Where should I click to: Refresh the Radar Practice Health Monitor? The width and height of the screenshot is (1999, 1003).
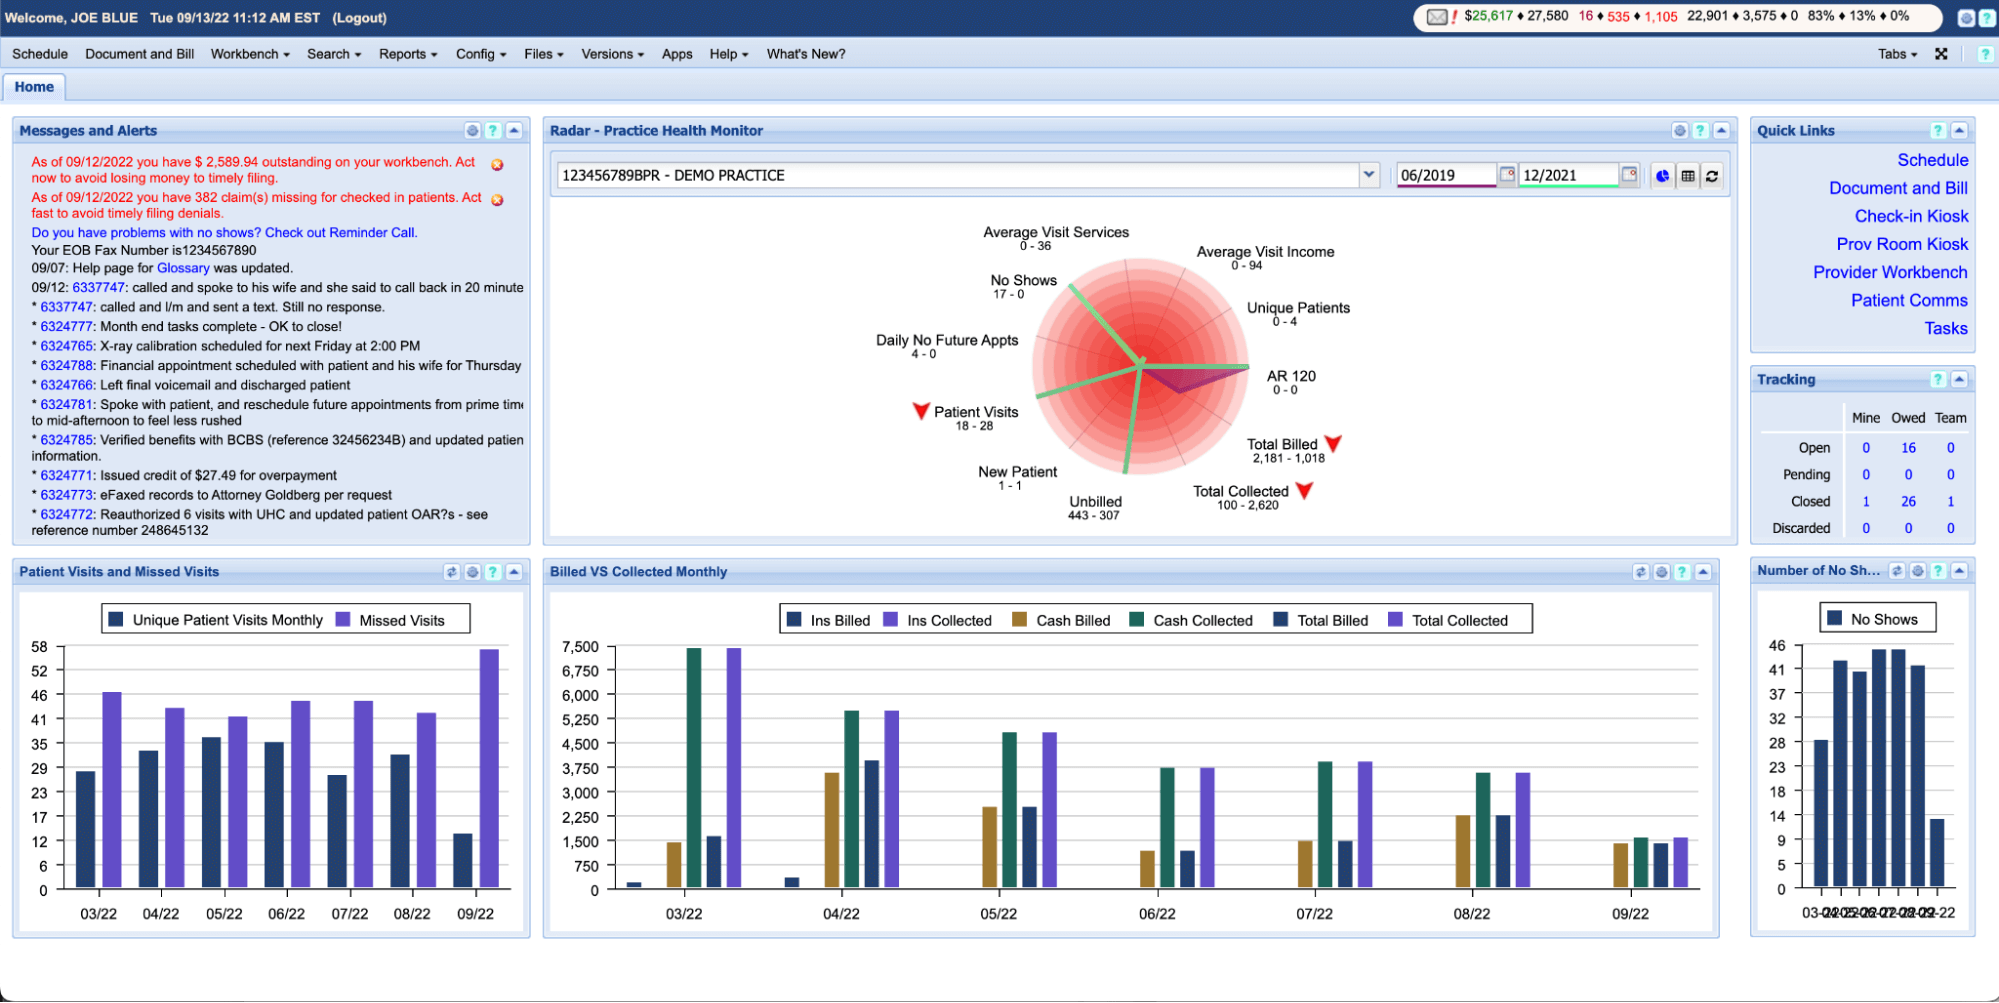(1712, 176)
